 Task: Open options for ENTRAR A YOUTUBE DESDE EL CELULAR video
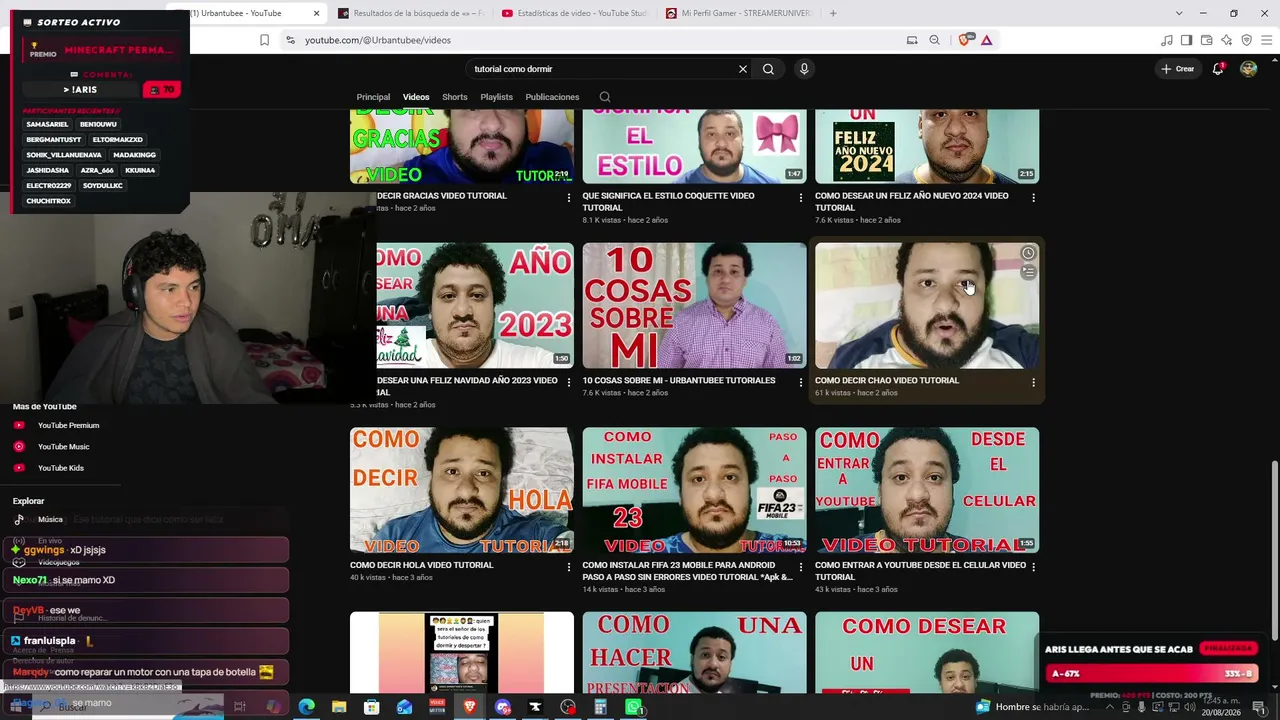coord(1033,567)
